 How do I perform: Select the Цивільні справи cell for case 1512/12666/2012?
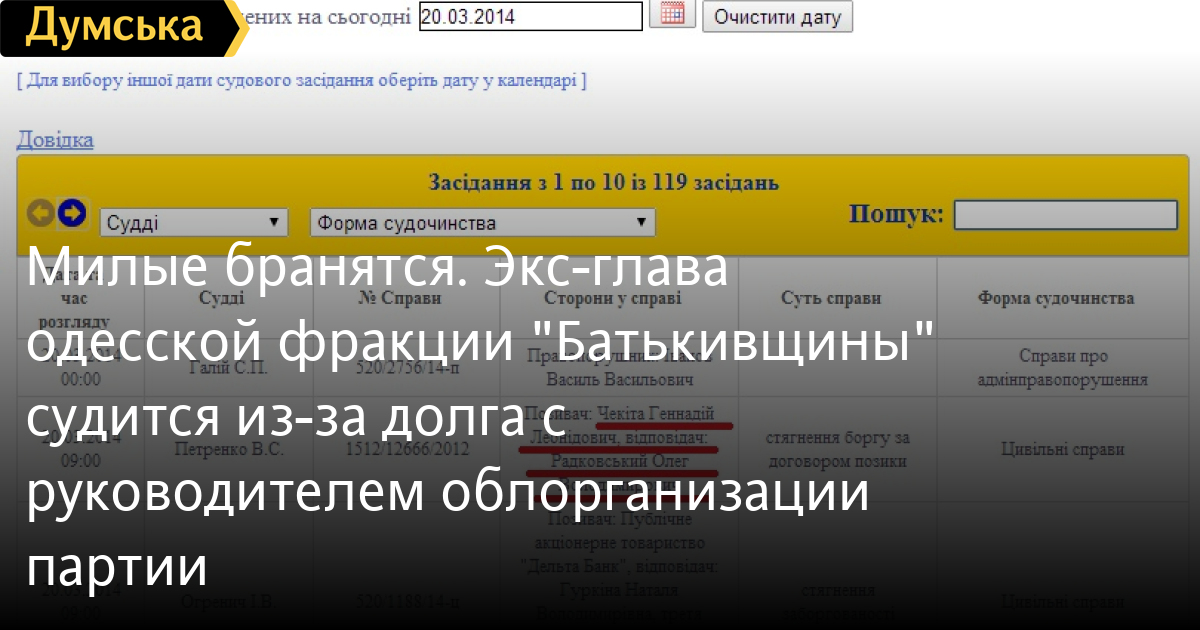[x=1062, y=450]
